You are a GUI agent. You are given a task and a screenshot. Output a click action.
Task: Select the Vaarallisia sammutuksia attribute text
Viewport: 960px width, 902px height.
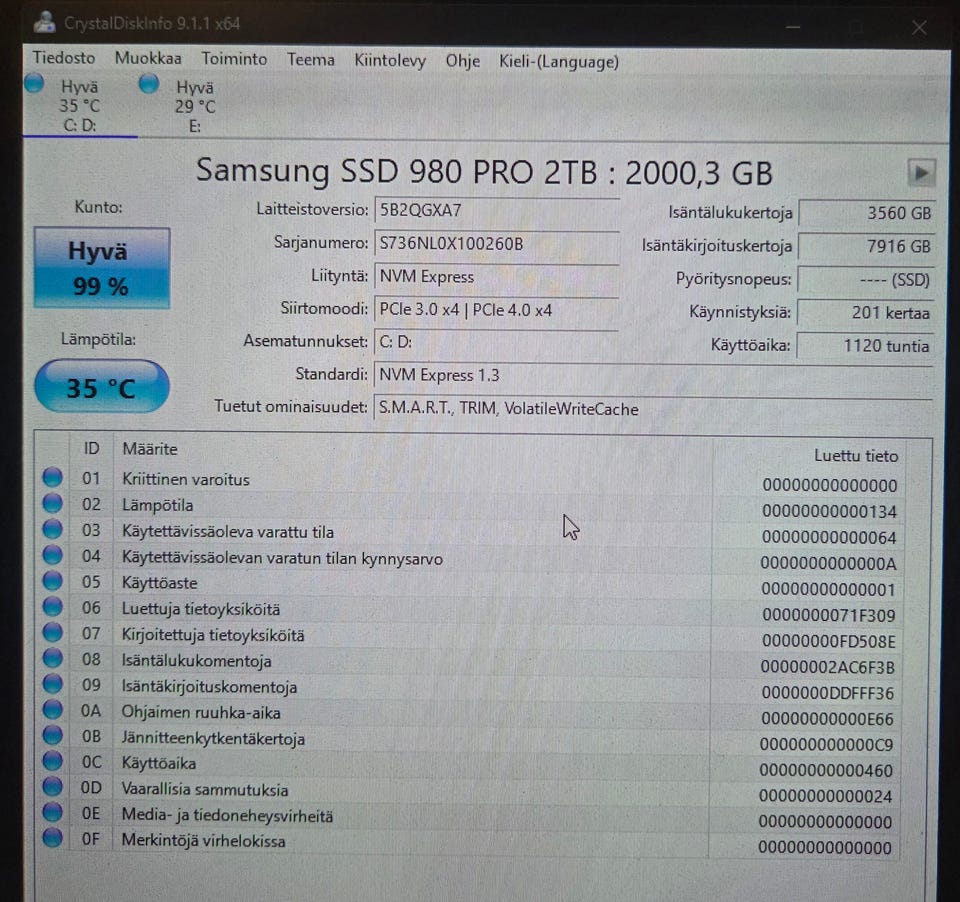click(204, 789)
